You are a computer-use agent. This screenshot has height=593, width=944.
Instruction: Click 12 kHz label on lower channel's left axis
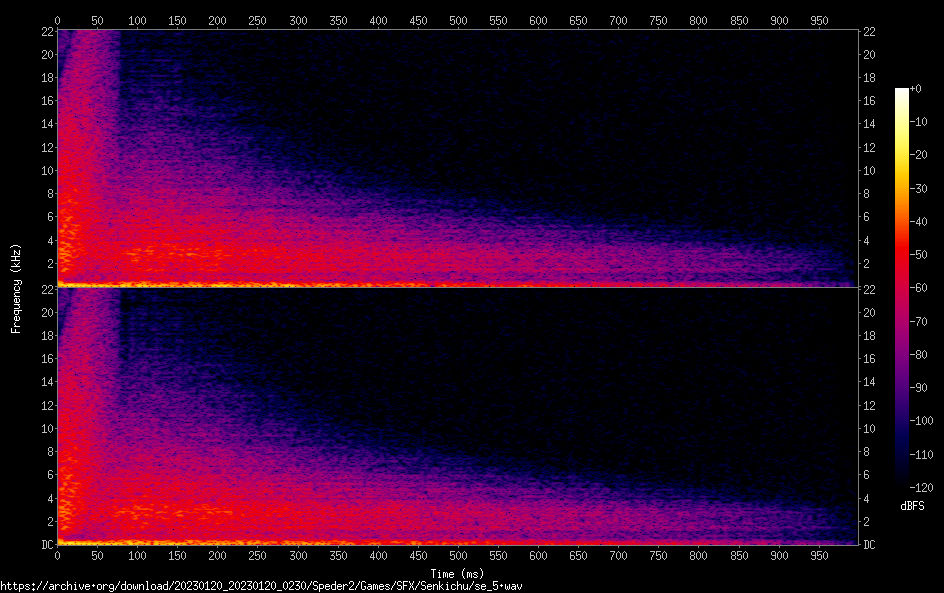(46, 405)
